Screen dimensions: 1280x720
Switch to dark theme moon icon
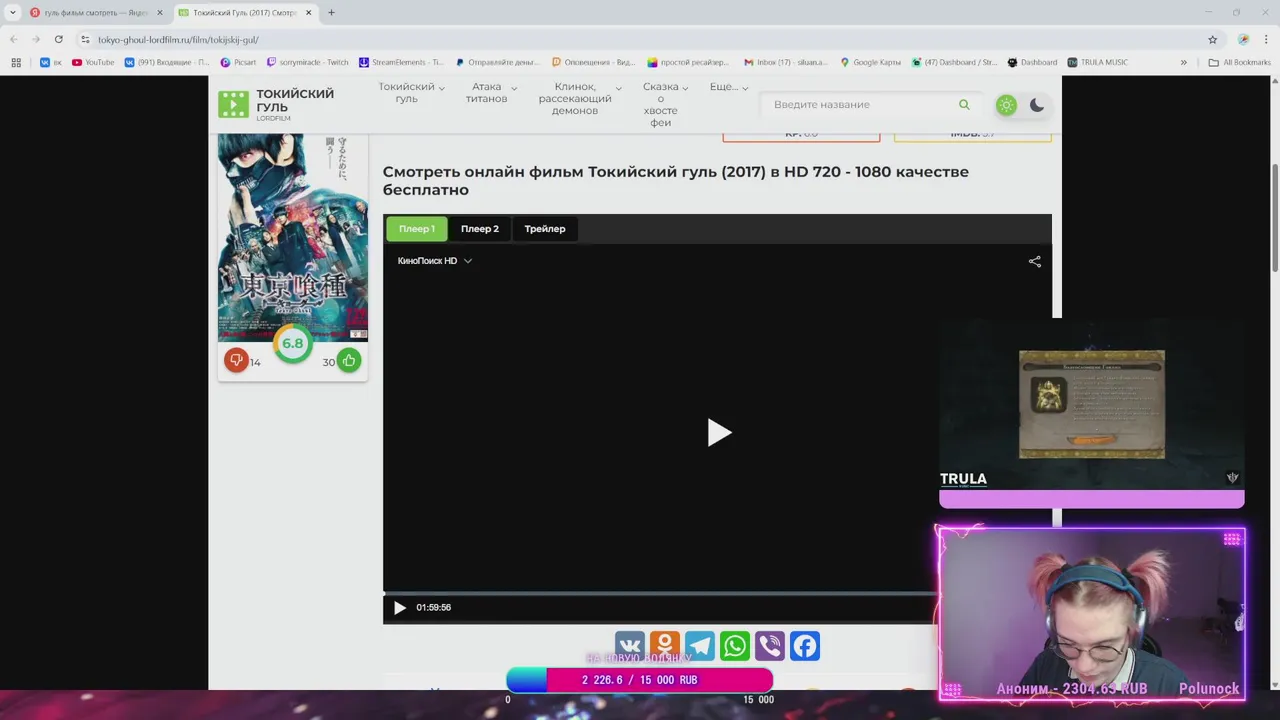tap(1037, 105)
